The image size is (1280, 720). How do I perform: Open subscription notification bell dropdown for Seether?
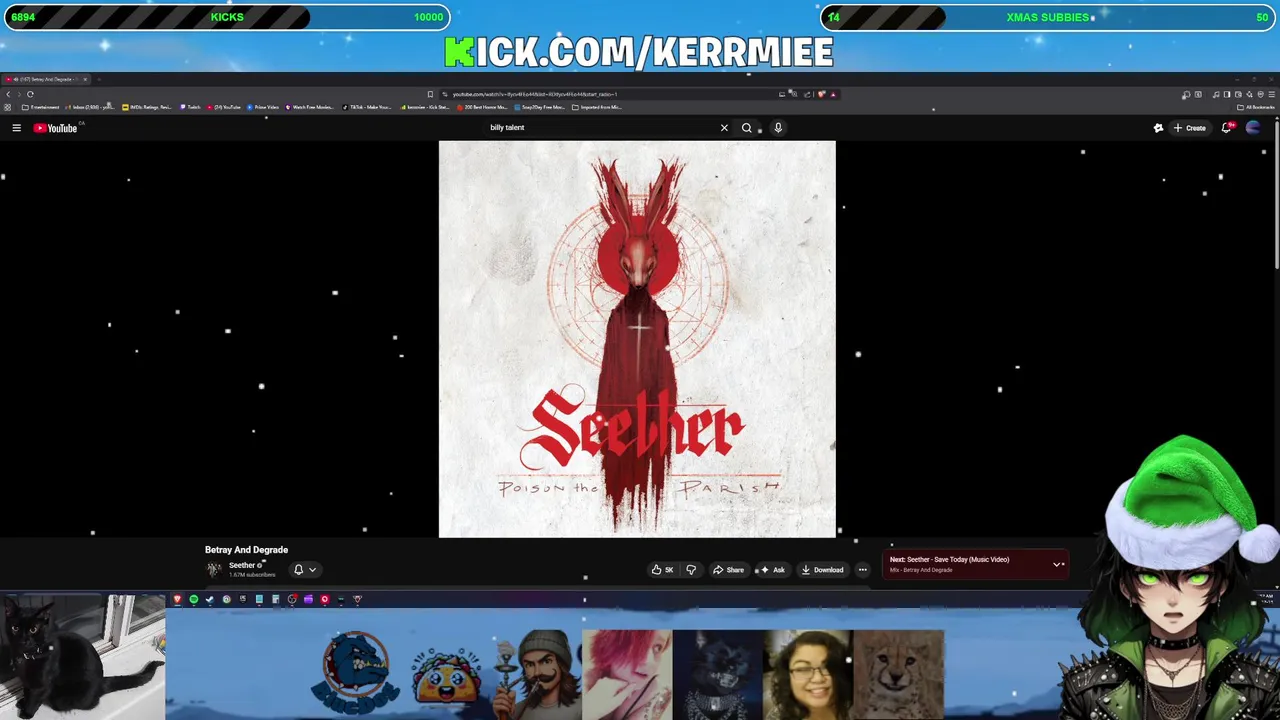pyautogui.click(x=305, y=570)
